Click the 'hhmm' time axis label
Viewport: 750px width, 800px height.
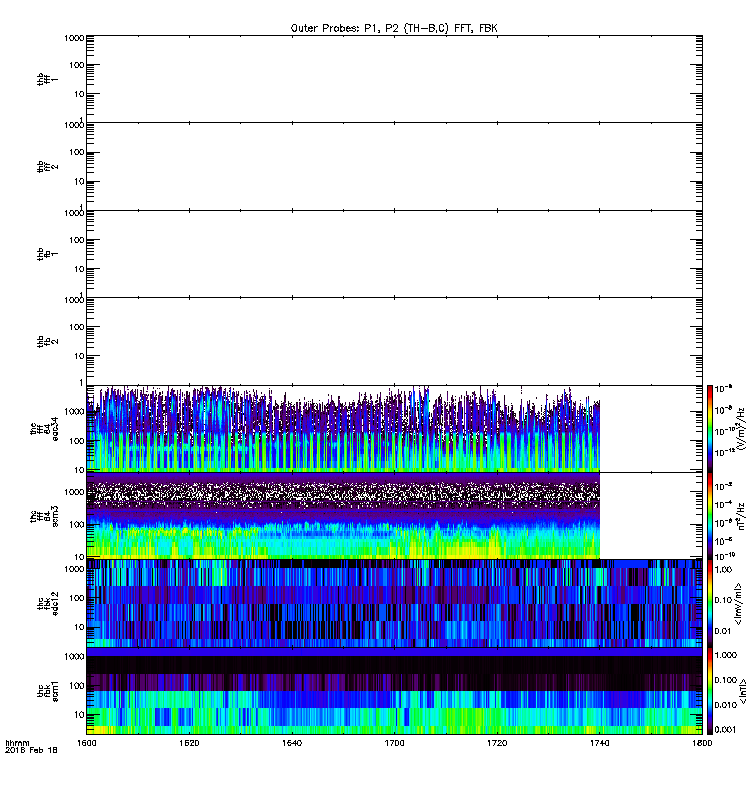[17, 743]
